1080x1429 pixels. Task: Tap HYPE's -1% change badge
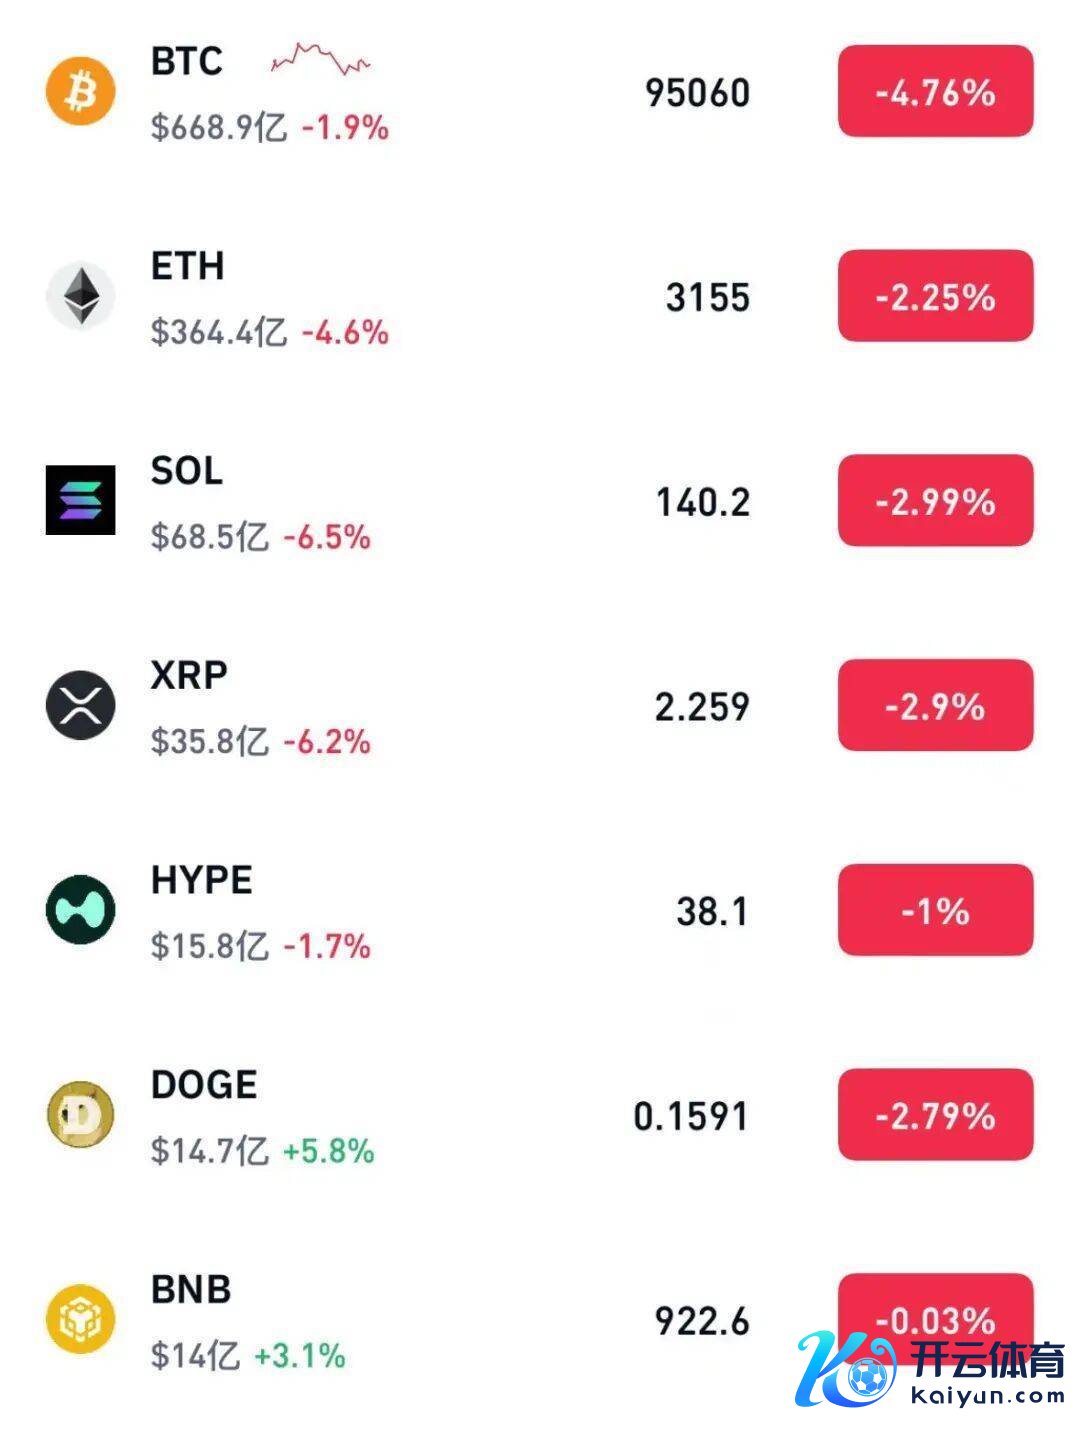[x=935, y=910]
